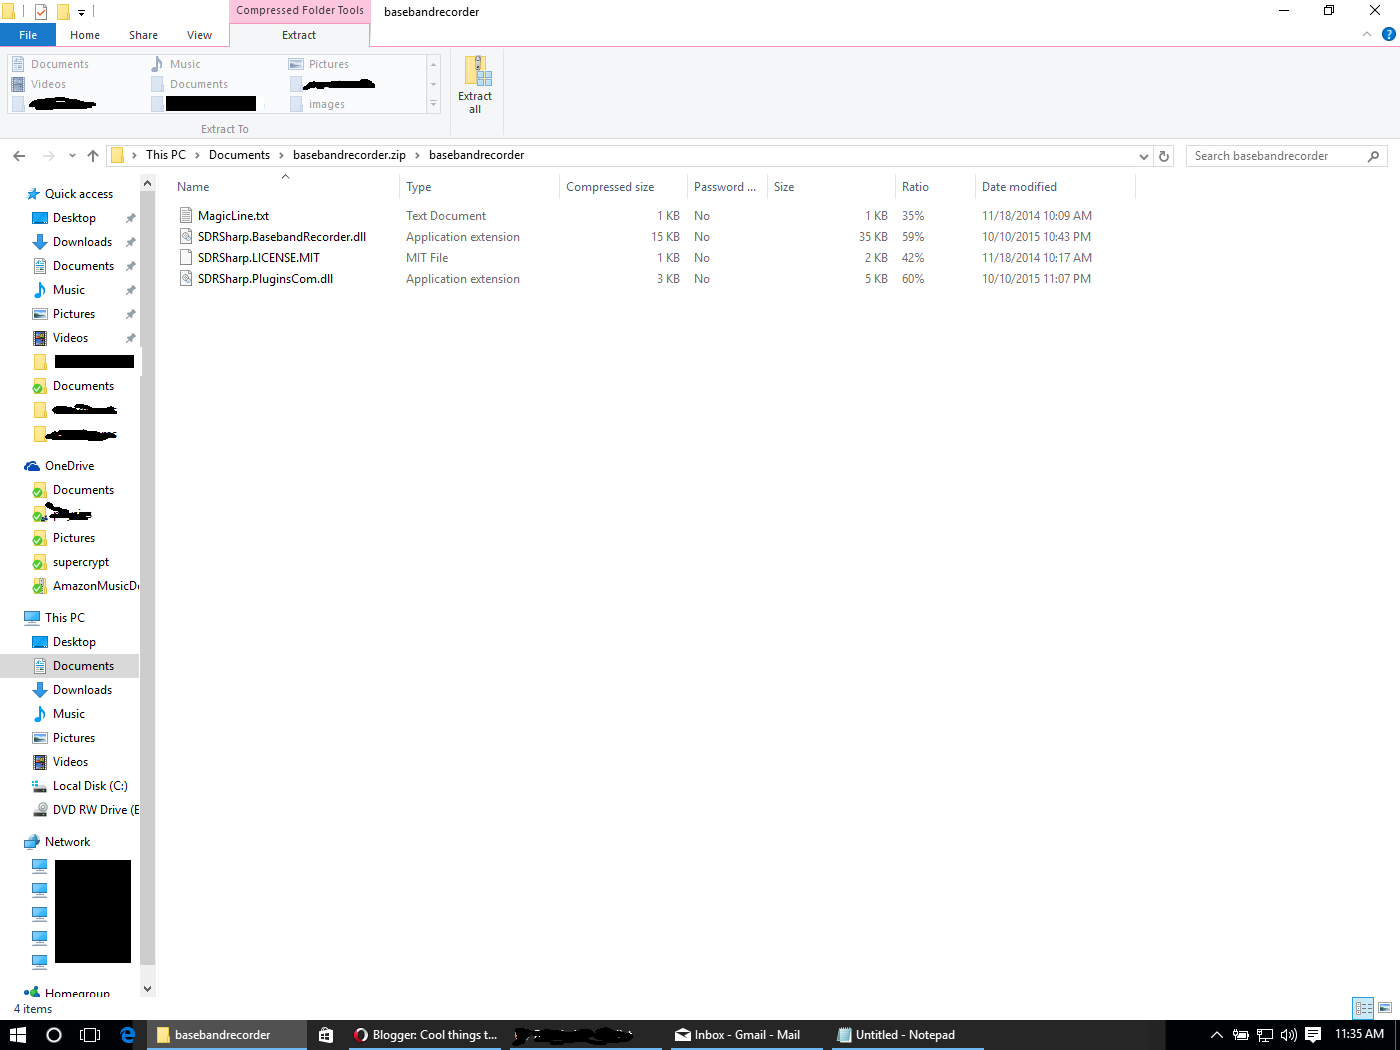Select Network in navigation pane
The width and height of the screenshot is (1400, 1050).
(x=67, y=842)
